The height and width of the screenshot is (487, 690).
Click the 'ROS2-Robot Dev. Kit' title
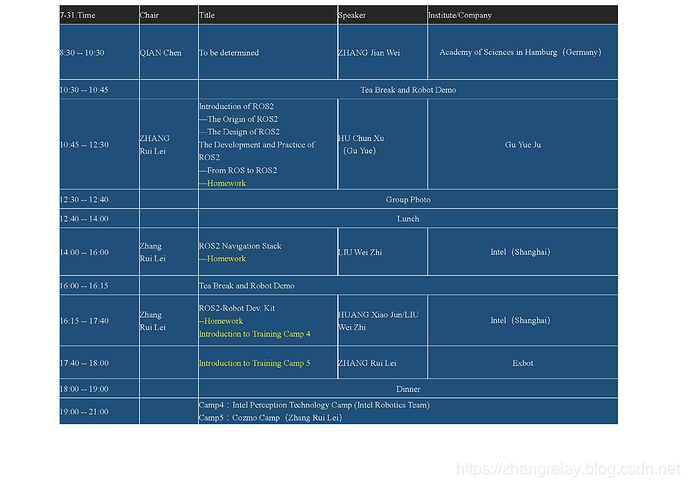237,308
